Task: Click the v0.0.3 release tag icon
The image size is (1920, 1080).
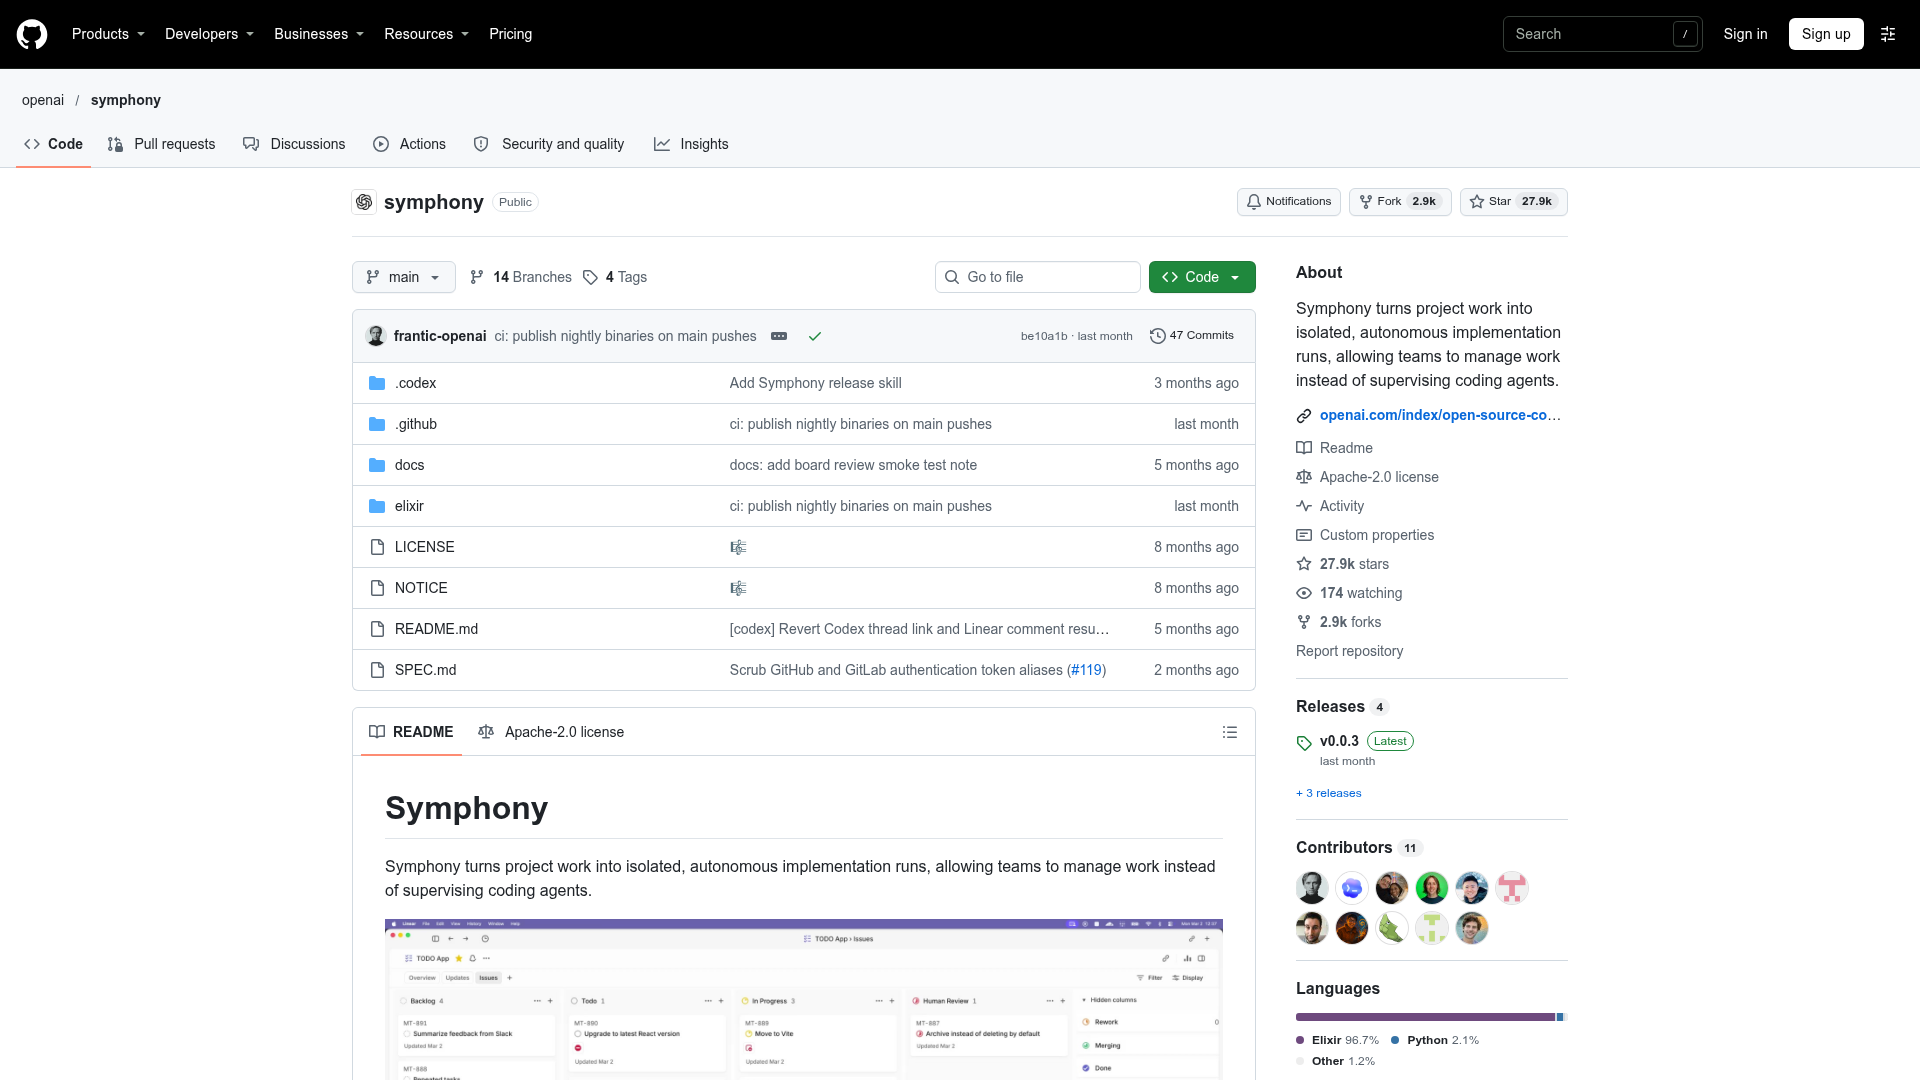Action: coord(1304,743)
